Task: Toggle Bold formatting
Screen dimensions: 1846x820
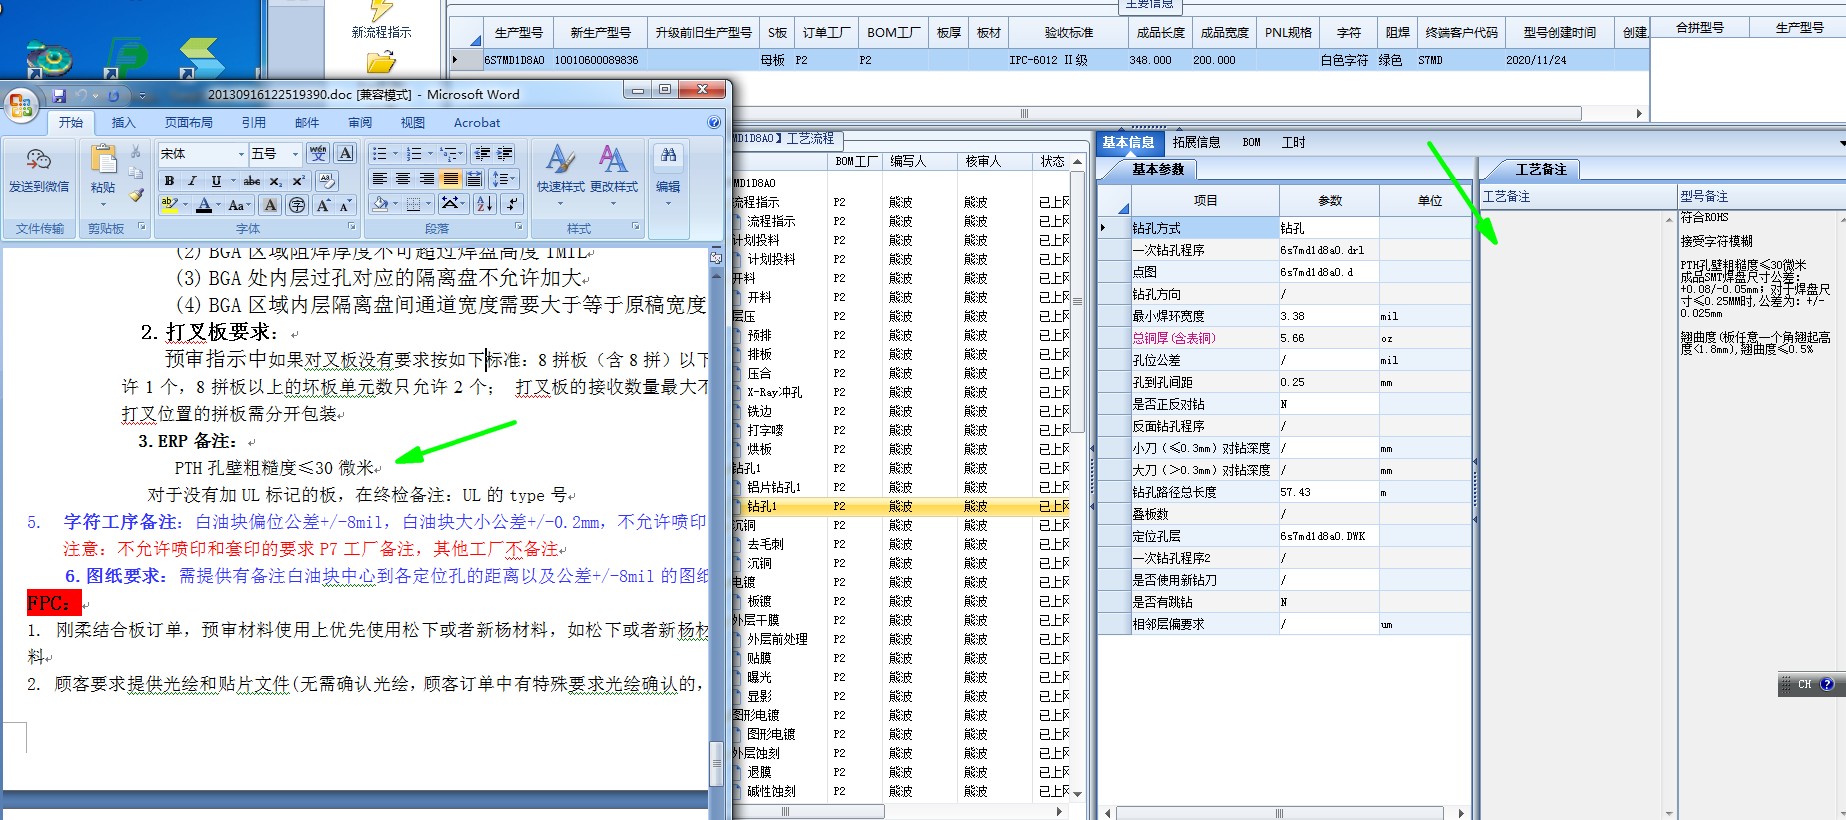Action: click(x=169, y=181)
